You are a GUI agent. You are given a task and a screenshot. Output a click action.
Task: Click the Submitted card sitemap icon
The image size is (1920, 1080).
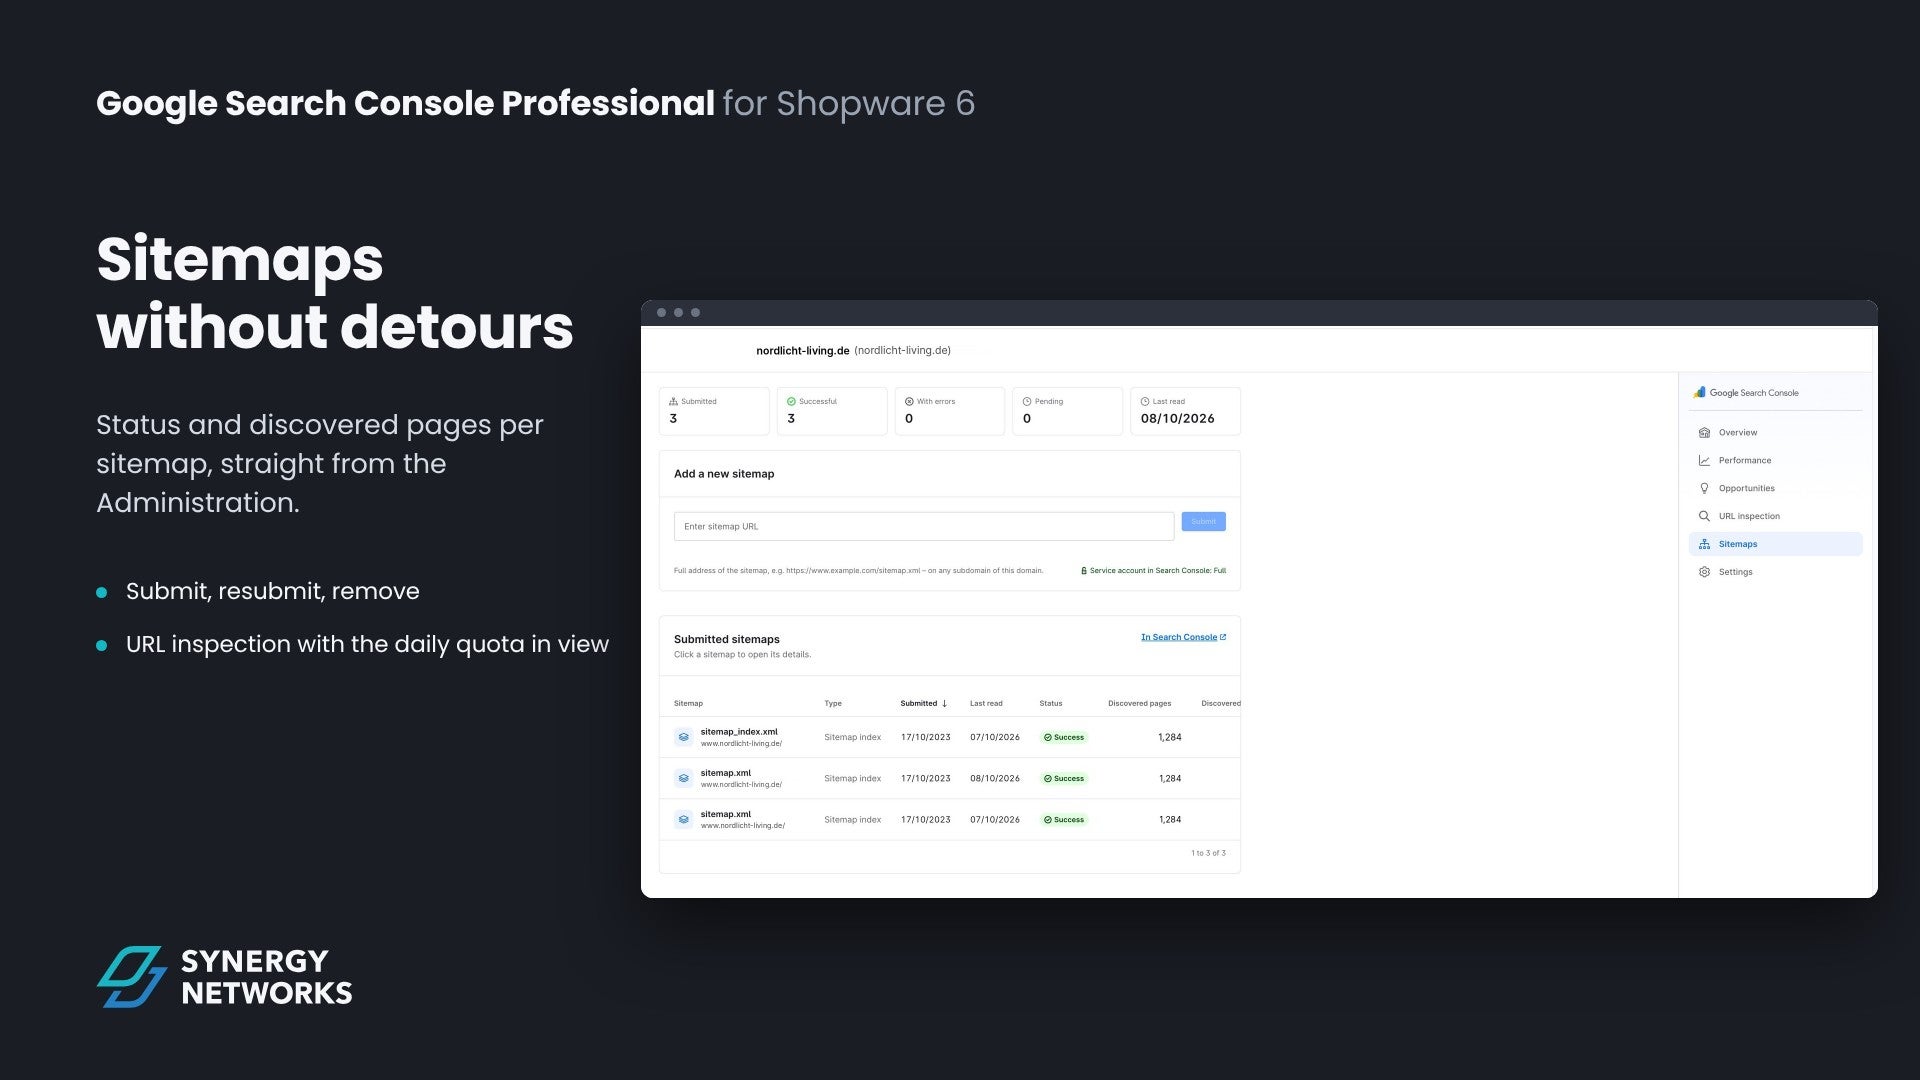click(673, 402)
